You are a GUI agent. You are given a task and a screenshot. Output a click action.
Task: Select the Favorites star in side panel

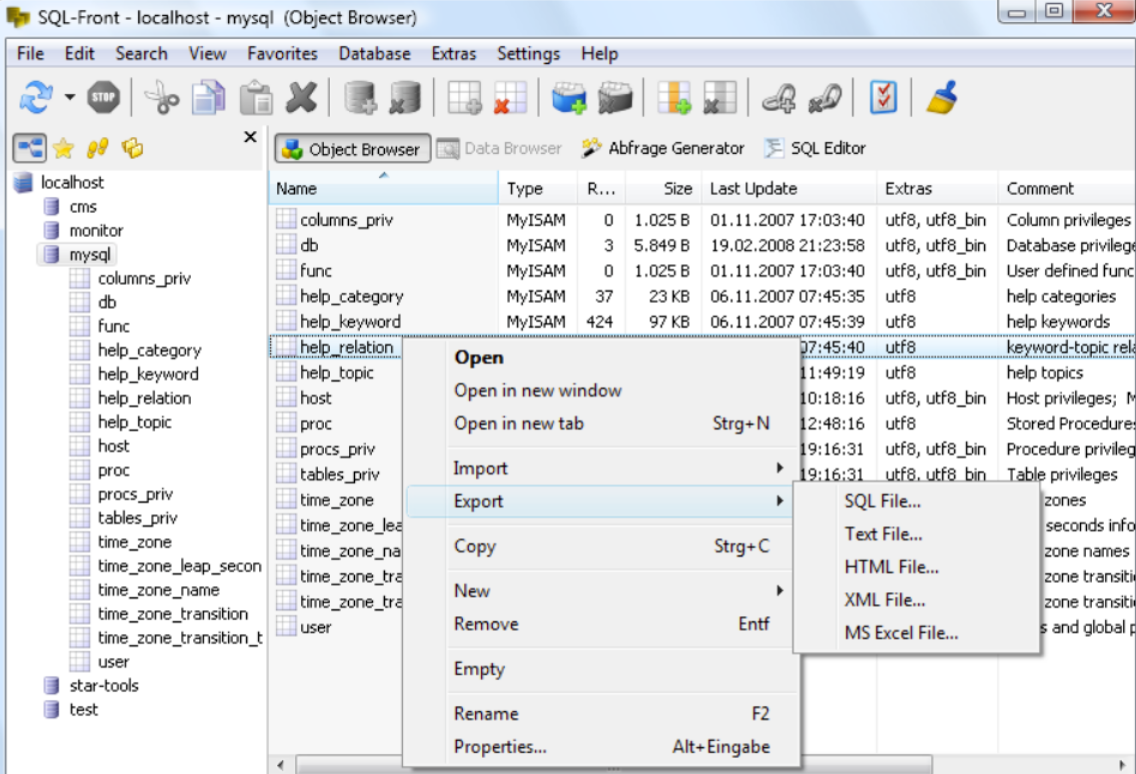(64, 149)
